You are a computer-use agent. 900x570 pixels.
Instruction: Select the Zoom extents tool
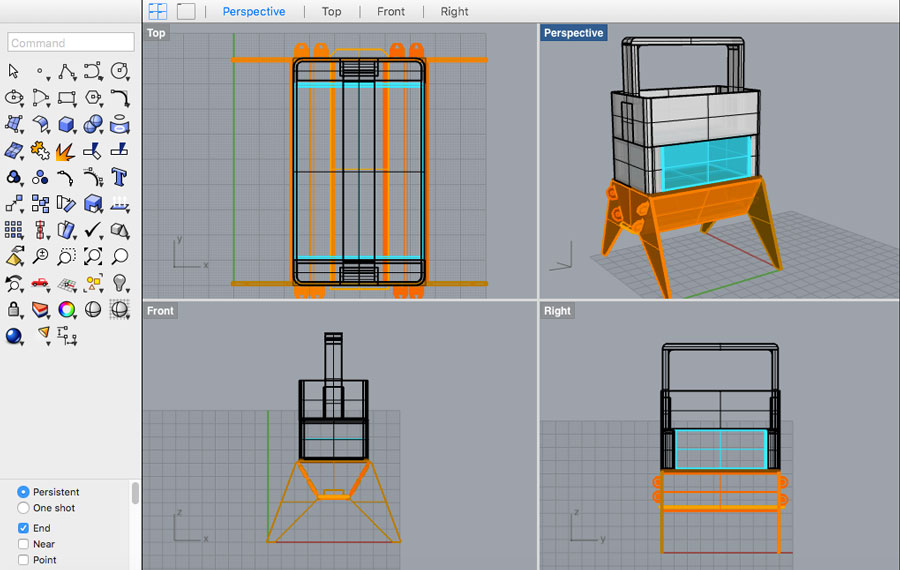93,256
